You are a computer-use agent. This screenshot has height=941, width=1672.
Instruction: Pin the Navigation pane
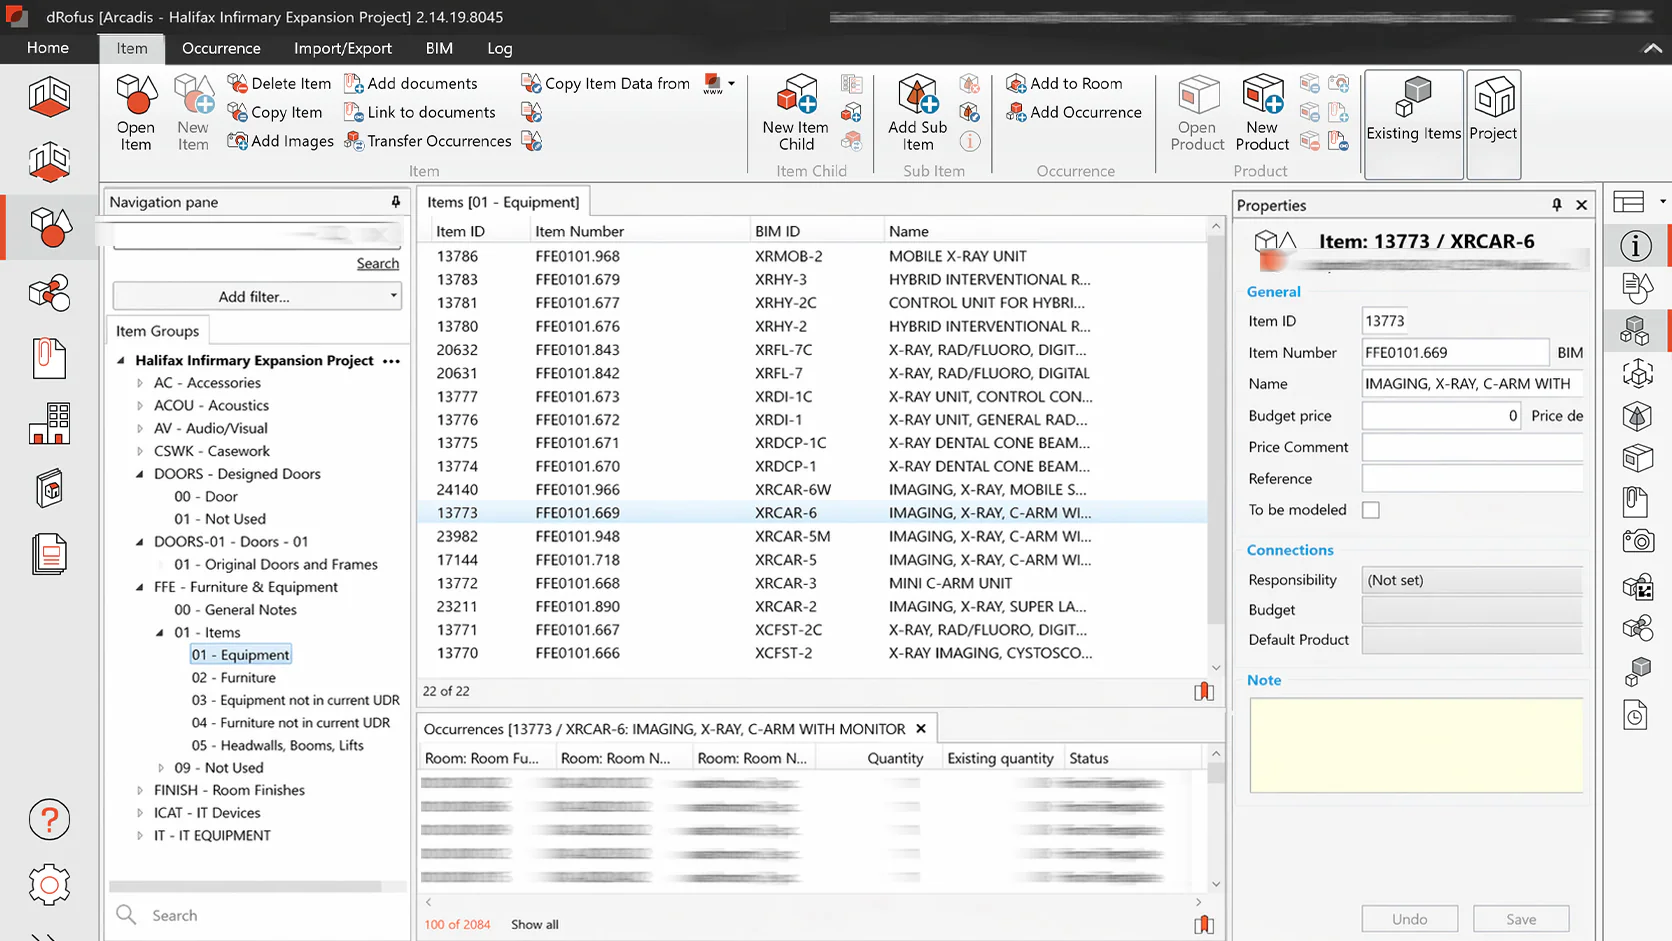point(396,202)
